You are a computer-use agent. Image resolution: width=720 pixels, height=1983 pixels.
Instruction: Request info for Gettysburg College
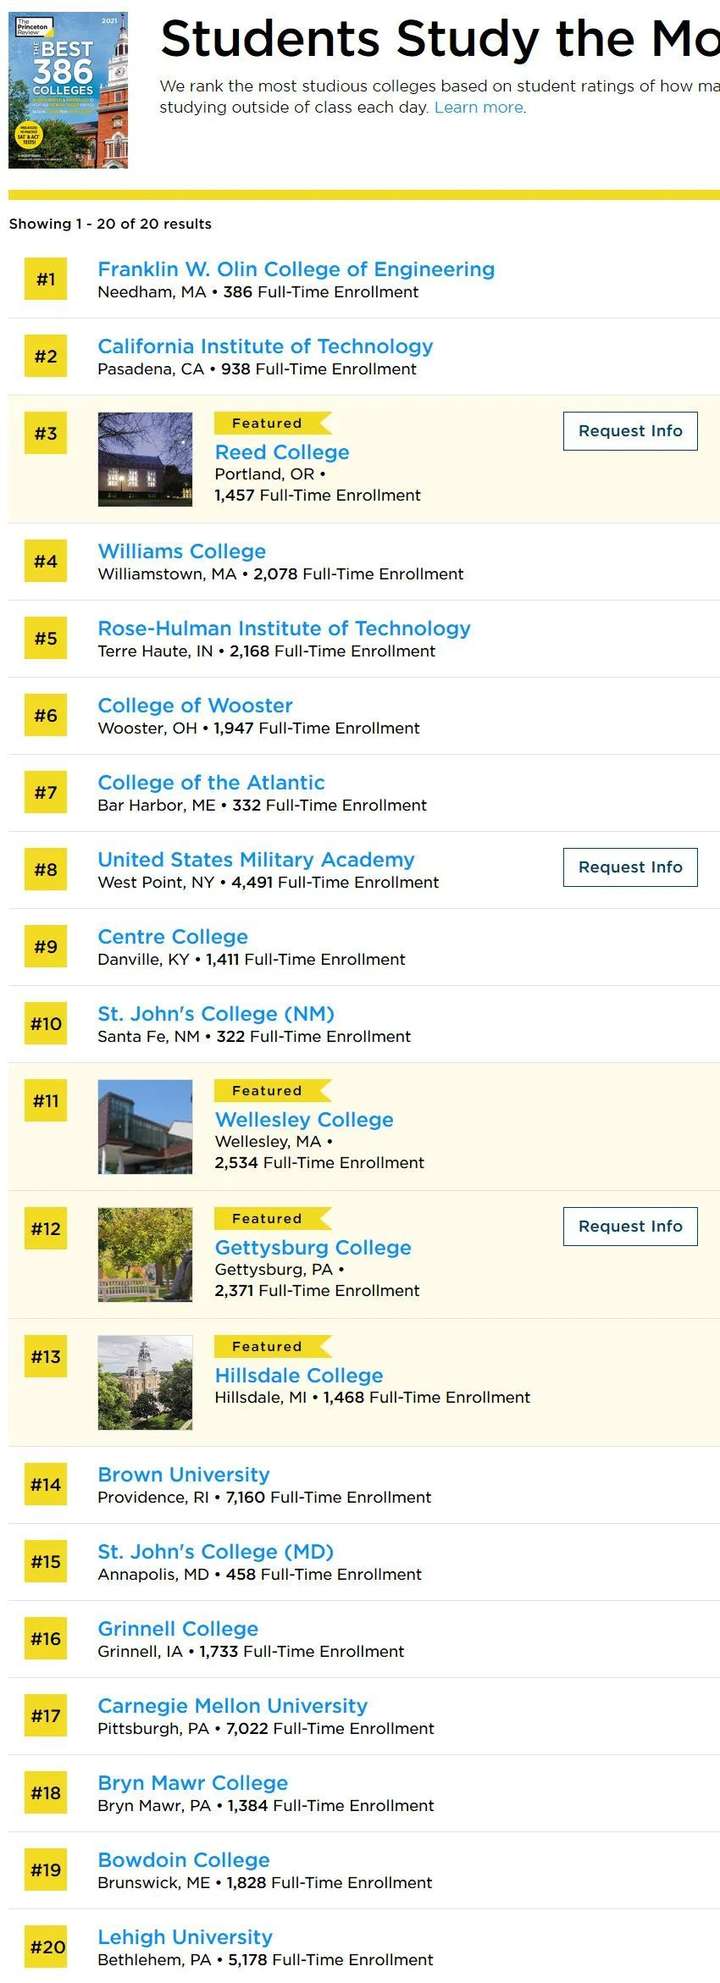(x=630, y=1226)
